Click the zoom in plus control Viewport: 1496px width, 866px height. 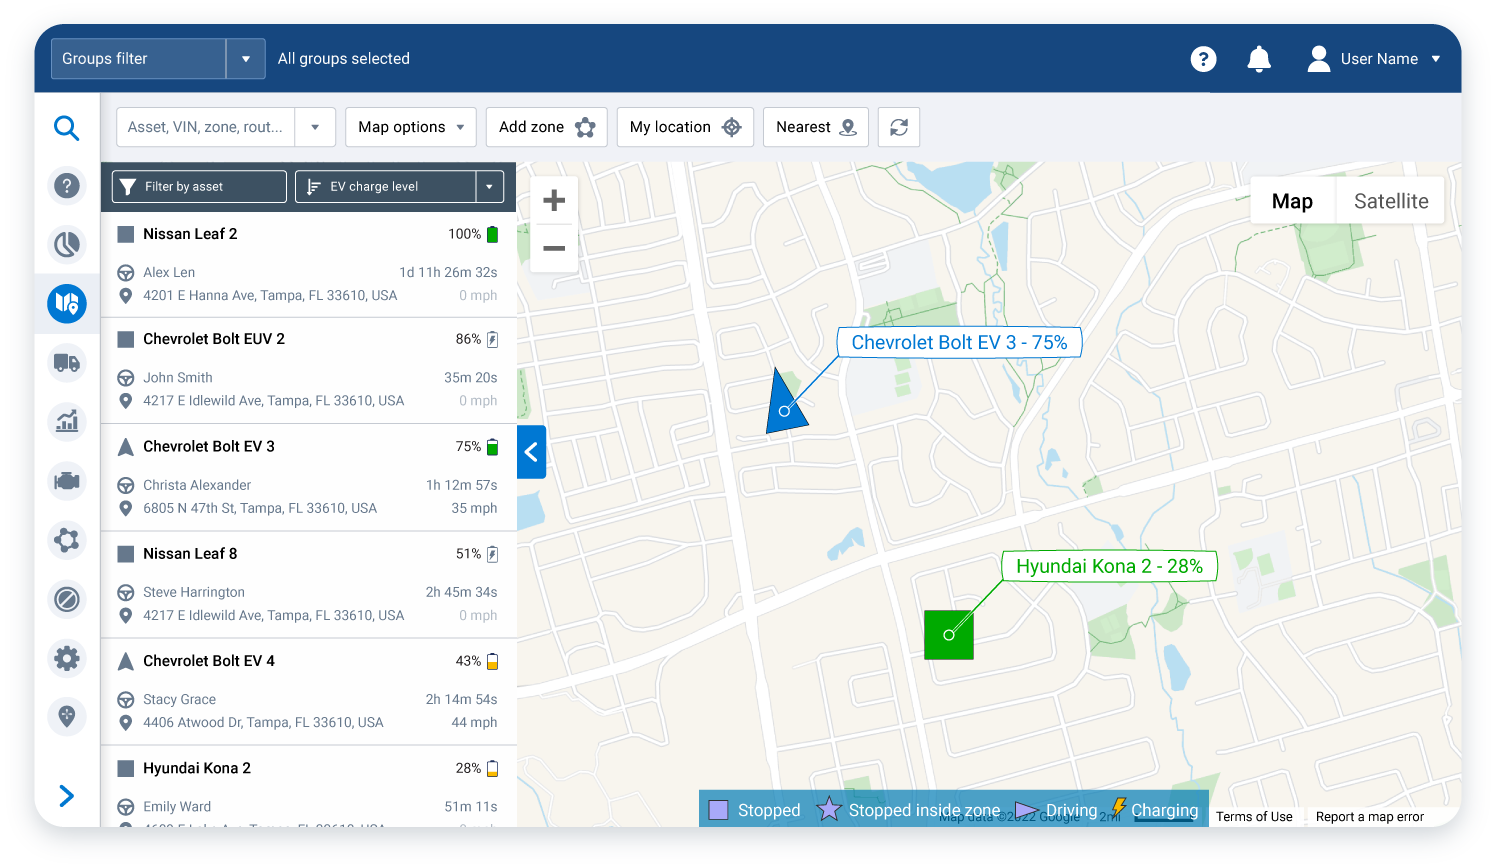(553, 199)
